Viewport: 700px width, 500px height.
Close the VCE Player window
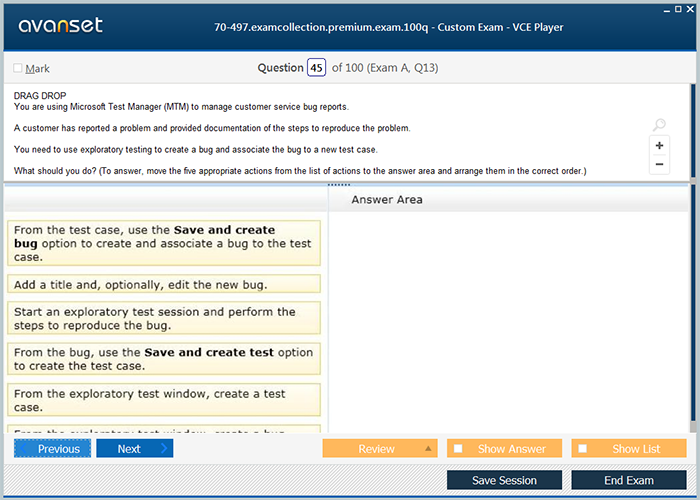(x=690, y=9)
